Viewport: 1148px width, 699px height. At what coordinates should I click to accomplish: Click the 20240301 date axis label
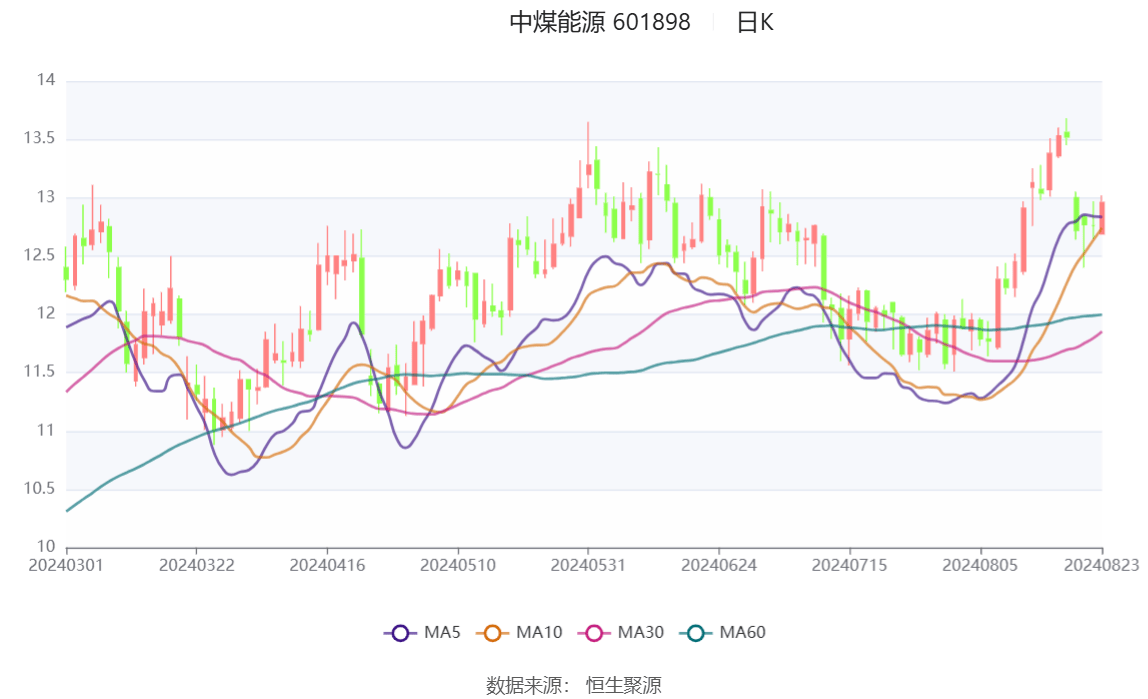(63, 563)
